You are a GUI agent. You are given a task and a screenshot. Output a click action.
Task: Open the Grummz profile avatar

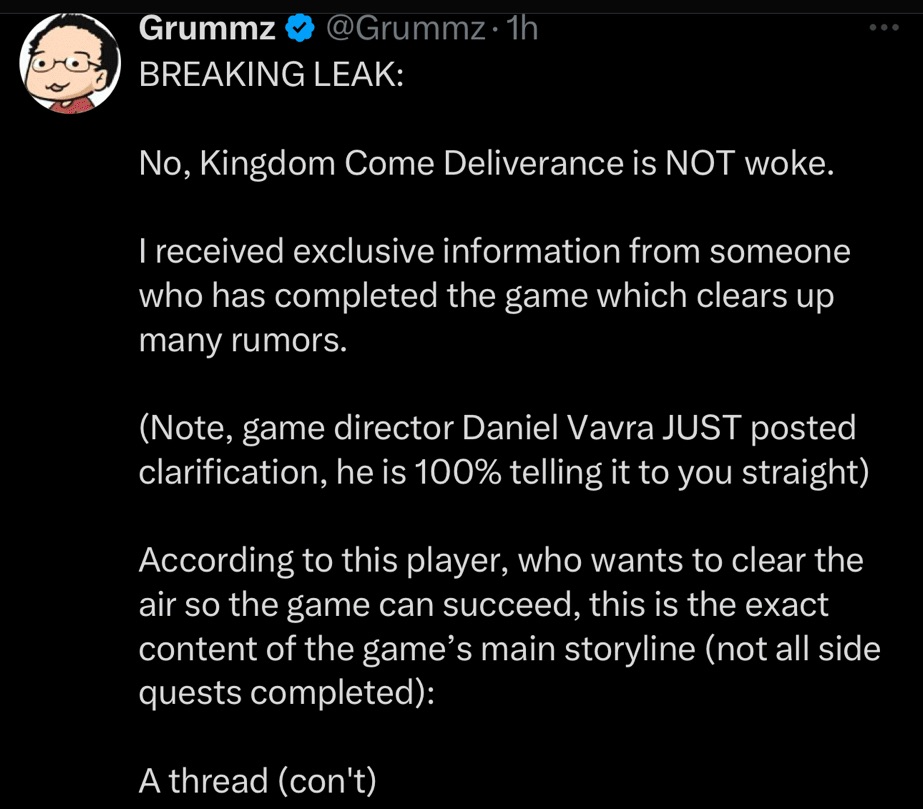click(x=67, y=63)
